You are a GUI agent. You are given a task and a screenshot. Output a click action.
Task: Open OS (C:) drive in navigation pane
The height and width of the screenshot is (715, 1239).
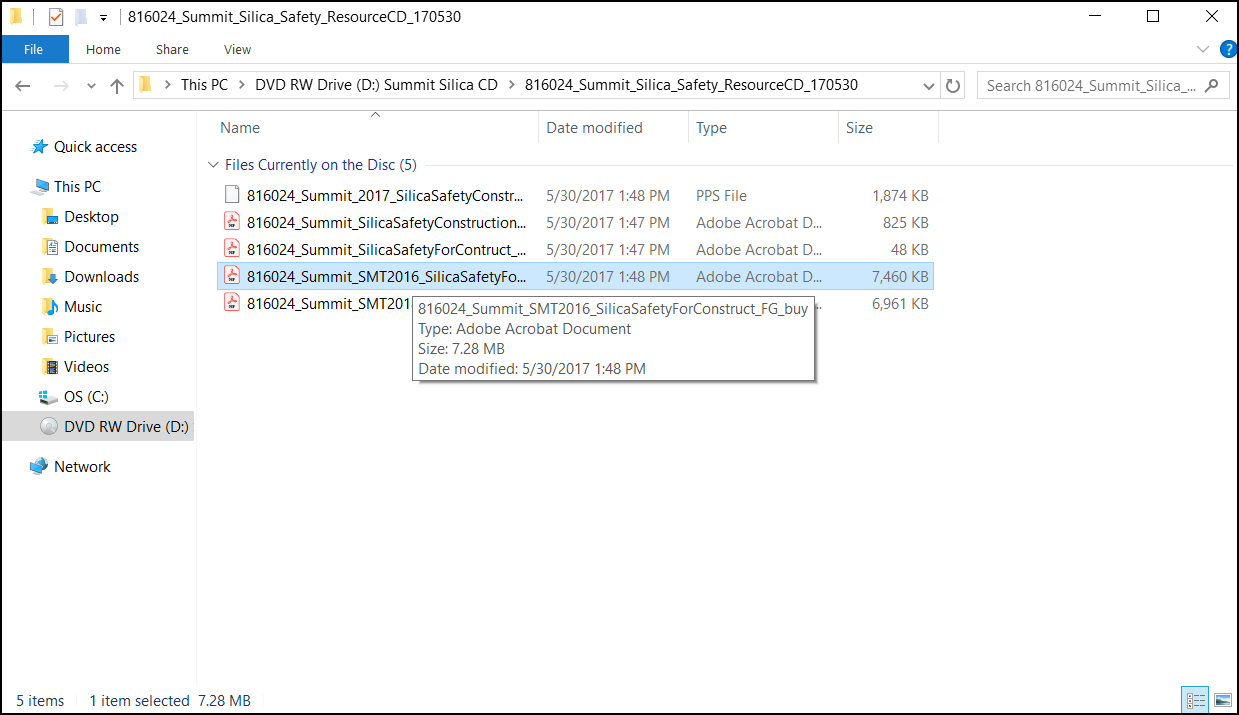[86, 397]
